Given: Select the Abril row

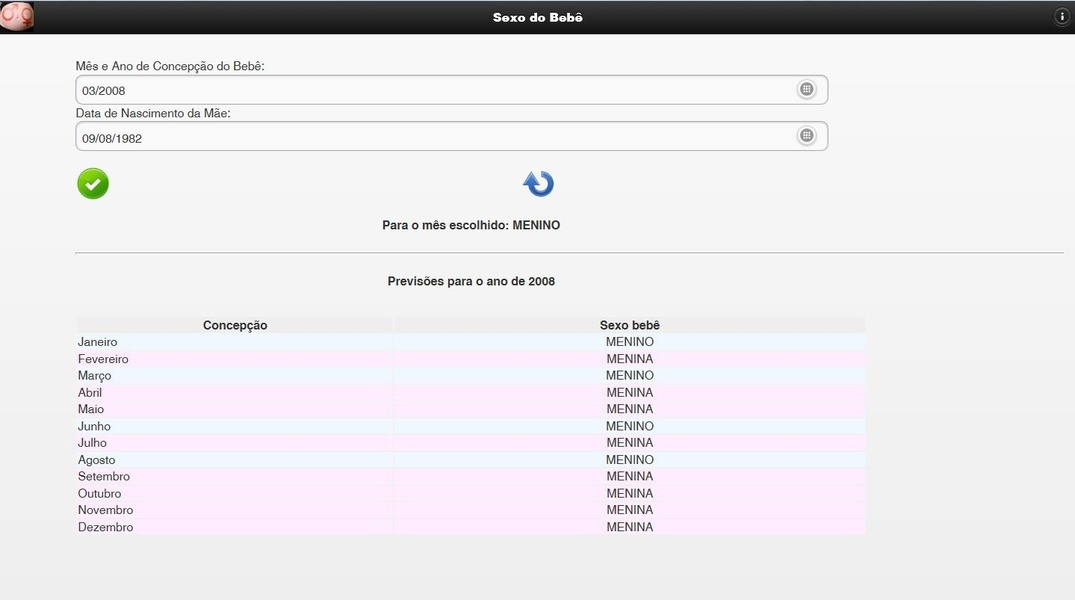Looking at the screenshot, I should [470, 392].
